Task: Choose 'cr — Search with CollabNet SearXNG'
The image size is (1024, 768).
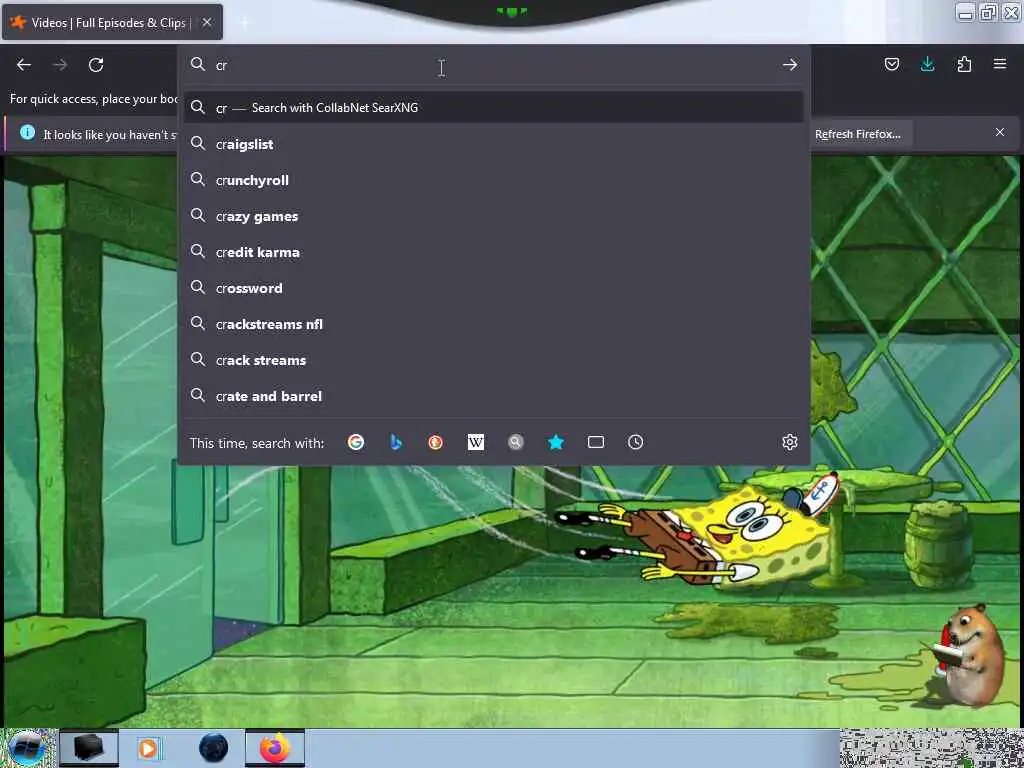Action: pos(494,108)
